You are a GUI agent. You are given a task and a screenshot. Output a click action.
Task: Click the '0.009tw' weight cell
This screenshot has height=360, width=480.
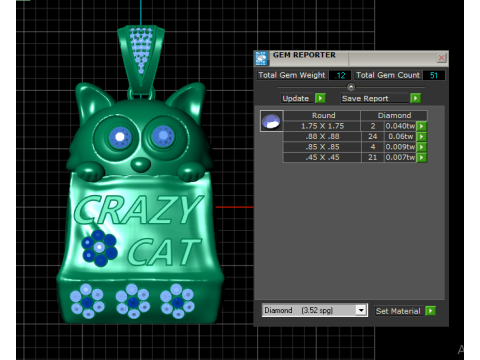point(400,147)
